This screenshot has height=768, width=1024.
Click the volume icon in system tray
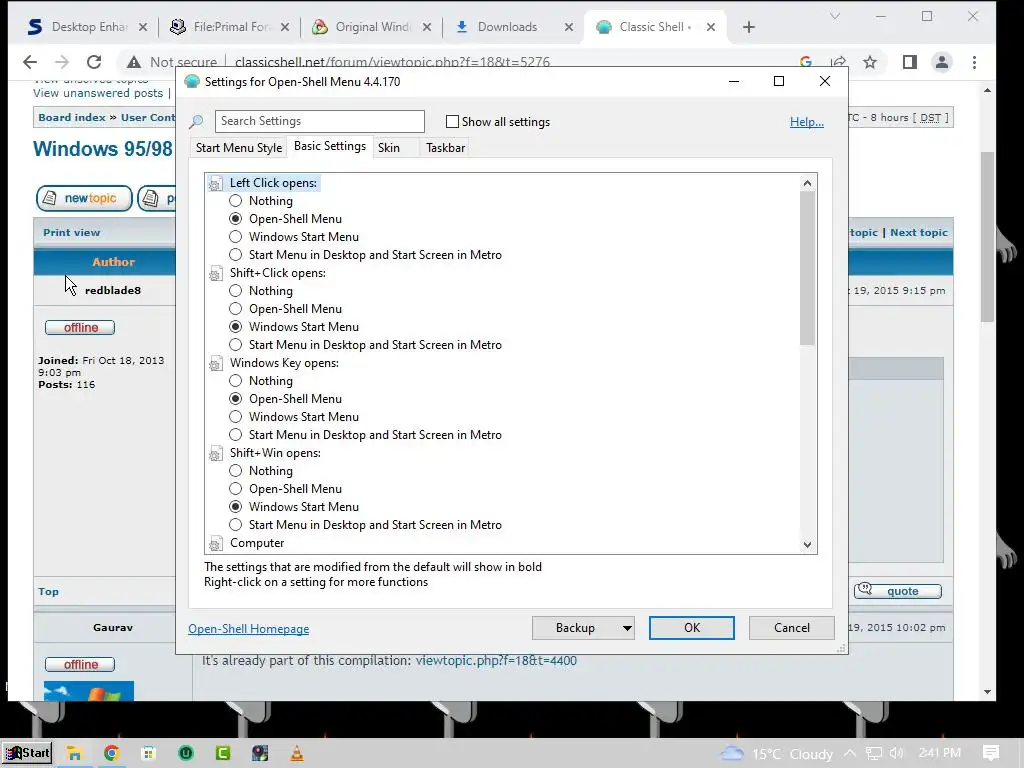tap(896, 753)
